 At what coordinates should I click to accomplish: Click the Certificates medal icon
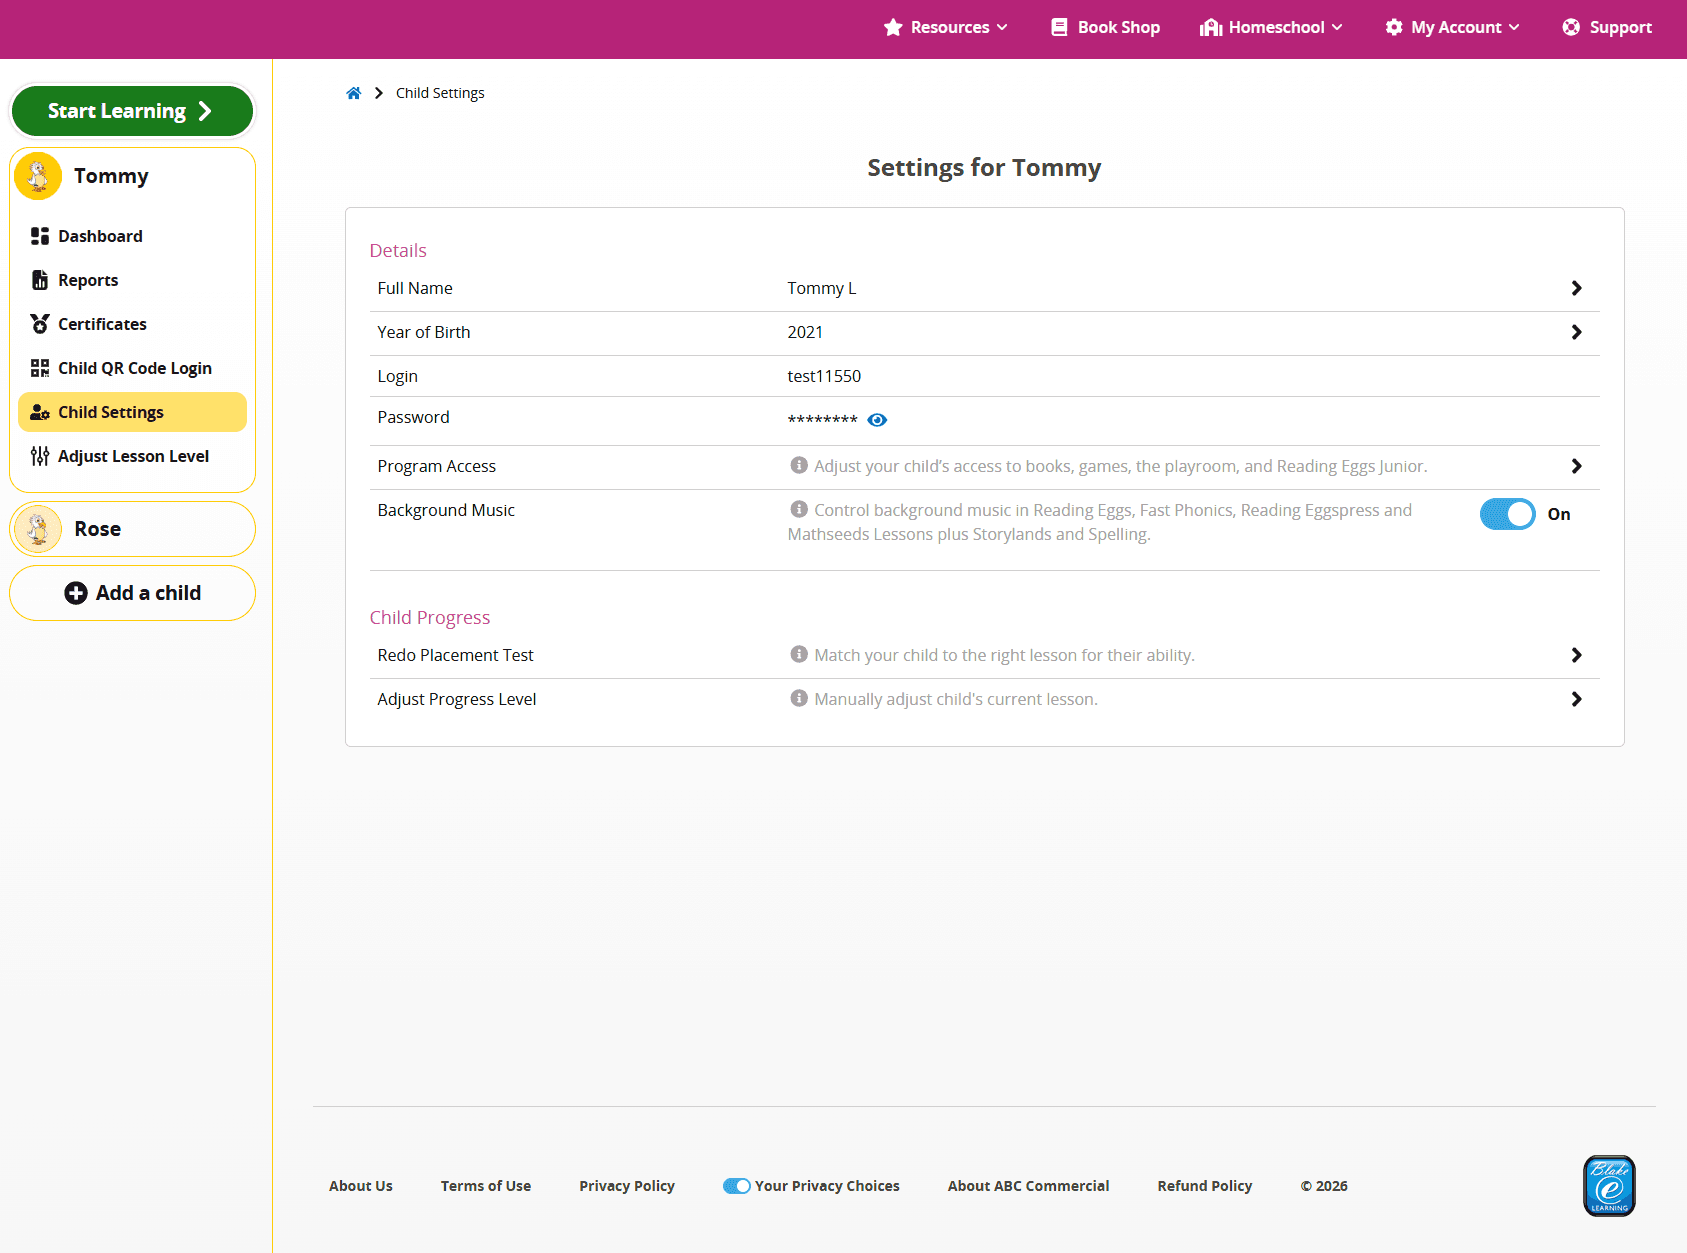(x=40, y=324)
